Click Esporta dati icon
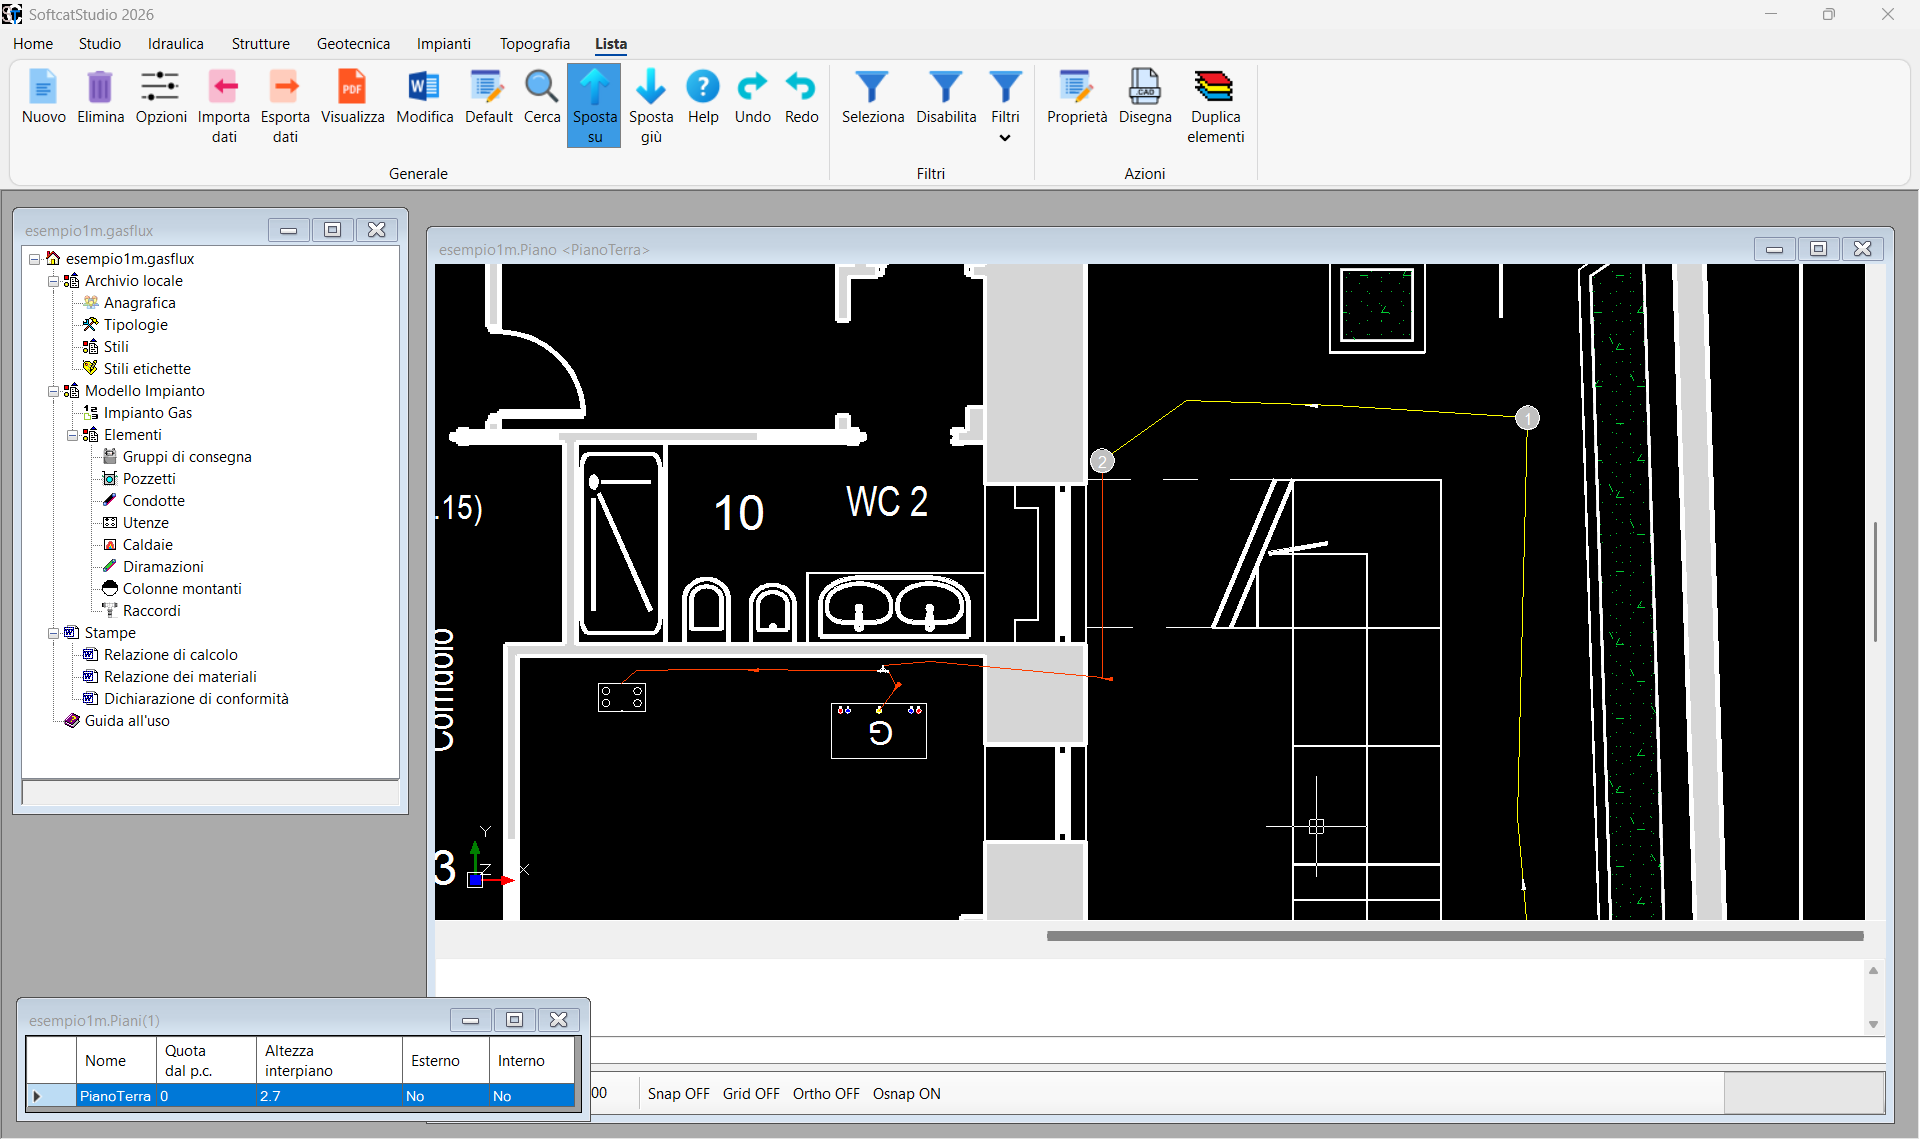 pyautogui.click(x=285, y=87)
